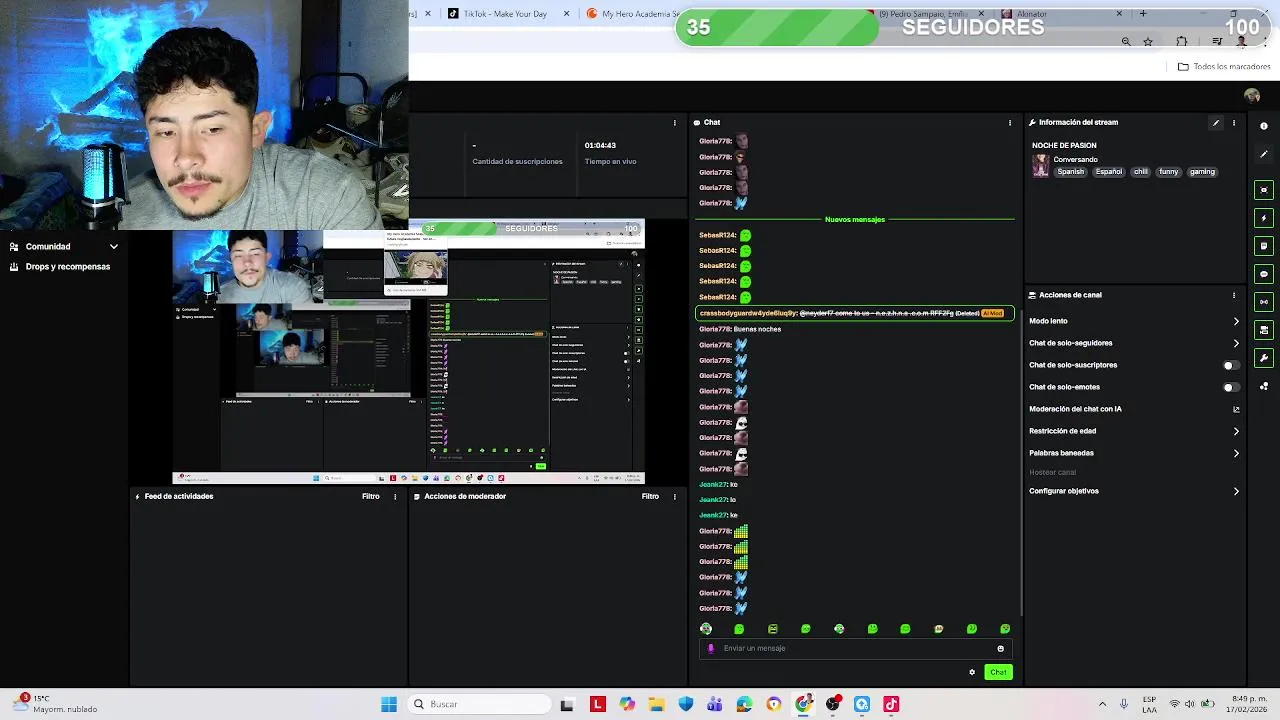The image size is (1280, 720).
Task: Open Feed de actividades three-dot menu
Action: pos(395,496)
